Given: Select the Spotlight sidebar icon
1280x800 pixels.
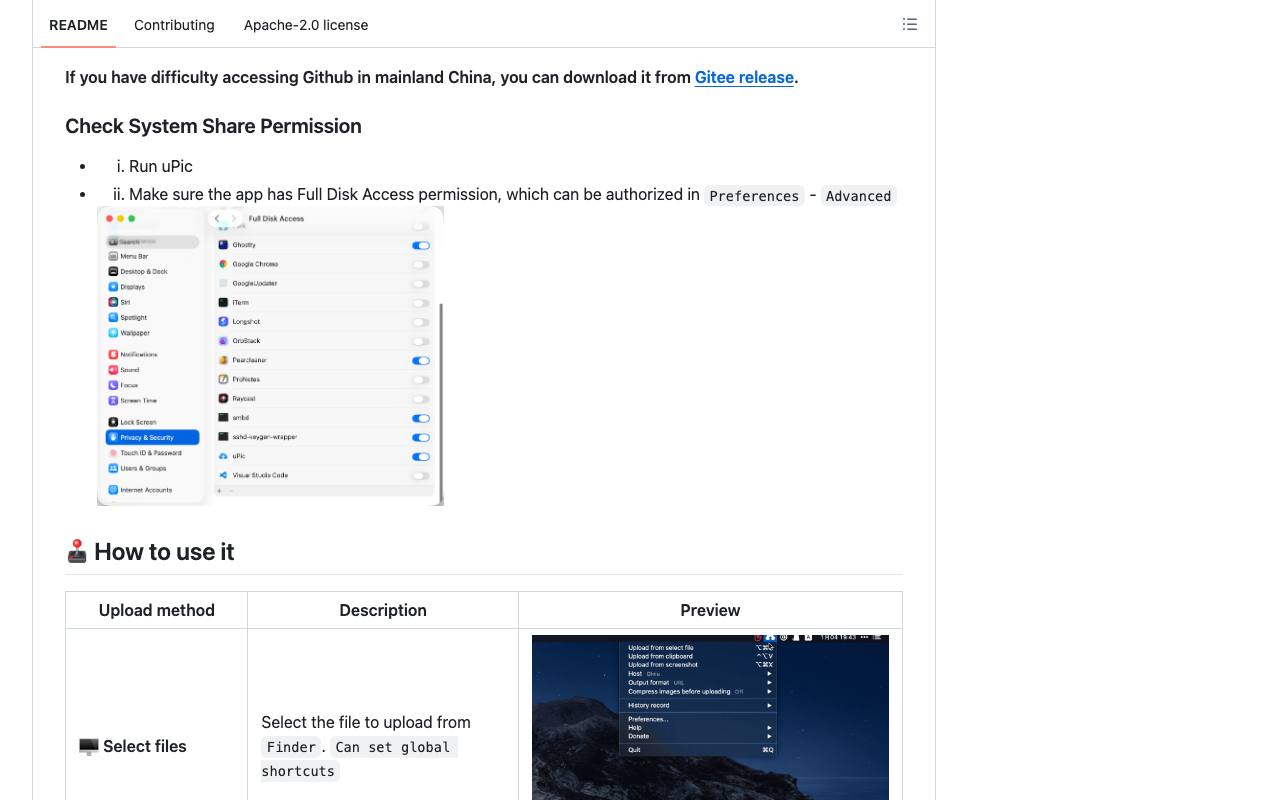Looking at the screenshot, I should (113, 317).
